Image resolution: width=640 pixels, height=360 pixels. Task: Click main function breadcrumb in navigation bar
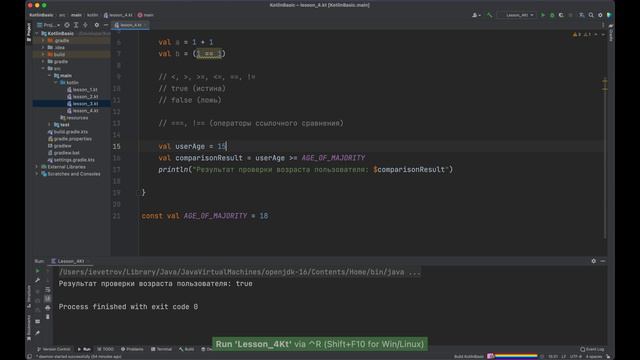pyautogui.click(x=146, y=15)
